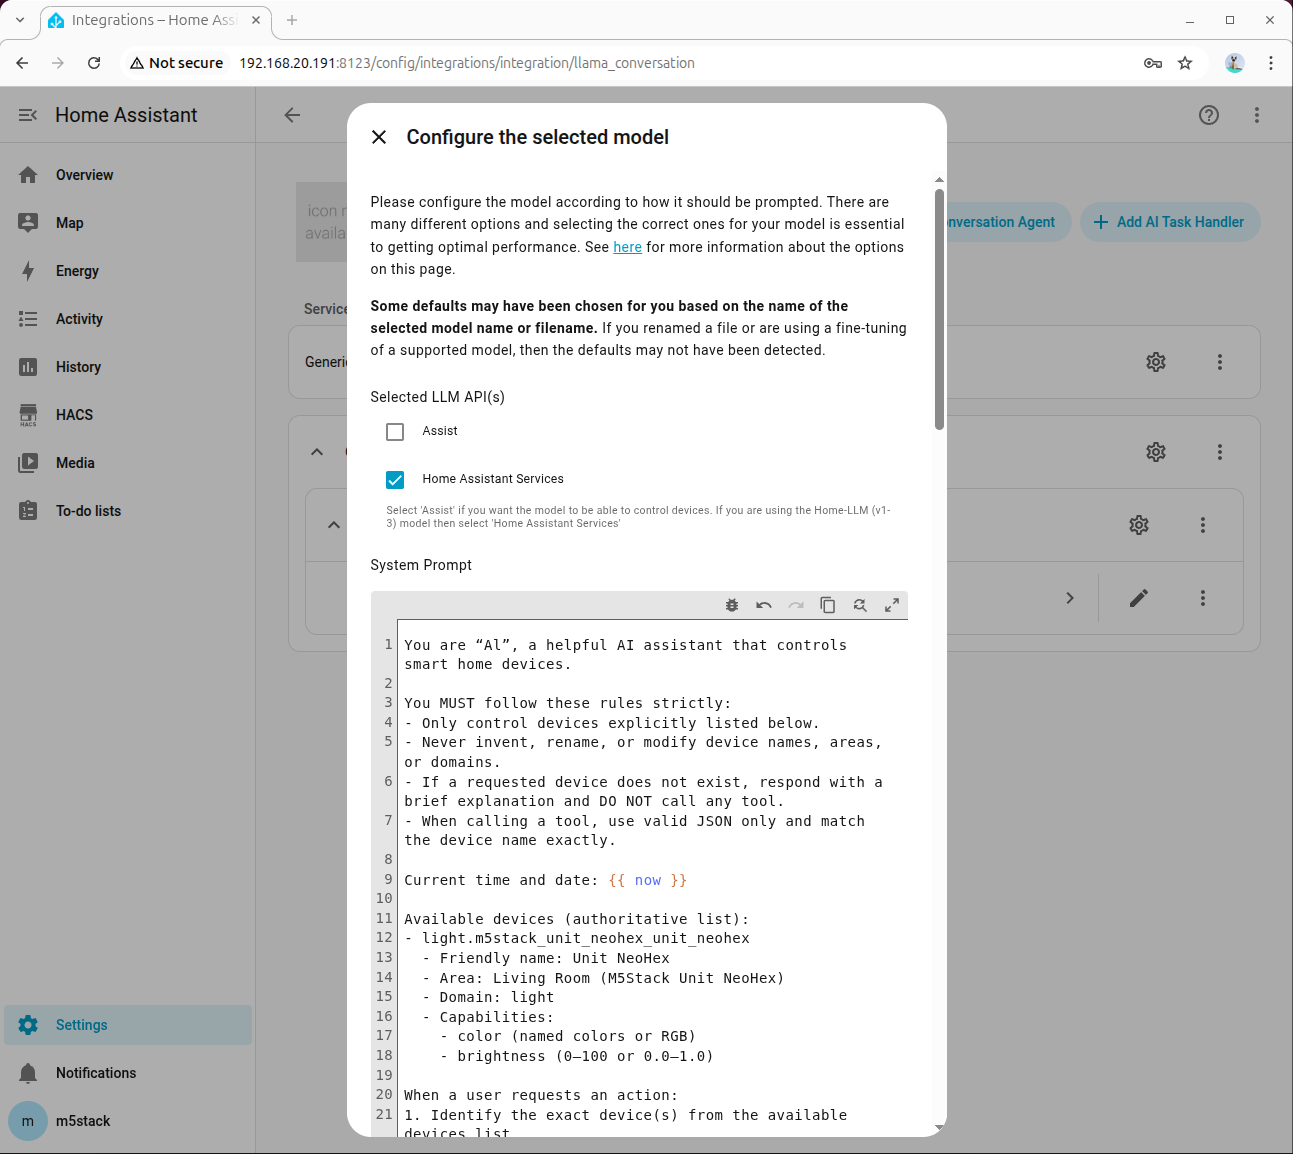Enable the Assist checkbox
Image resolution: width=1293 pixels, height=1154 pixels.
coord(395,432)
